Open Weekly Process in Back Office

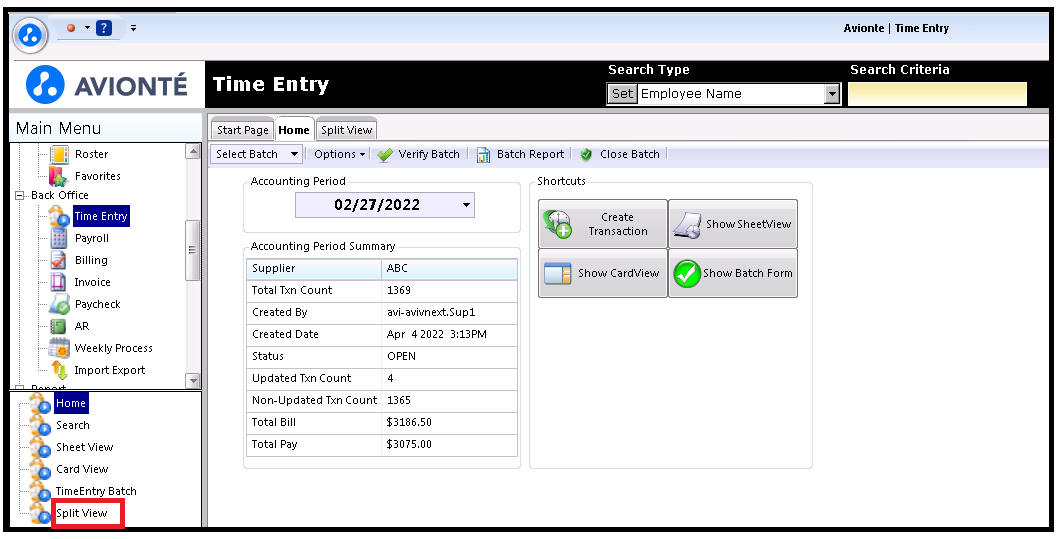click(x=113, y=348)
